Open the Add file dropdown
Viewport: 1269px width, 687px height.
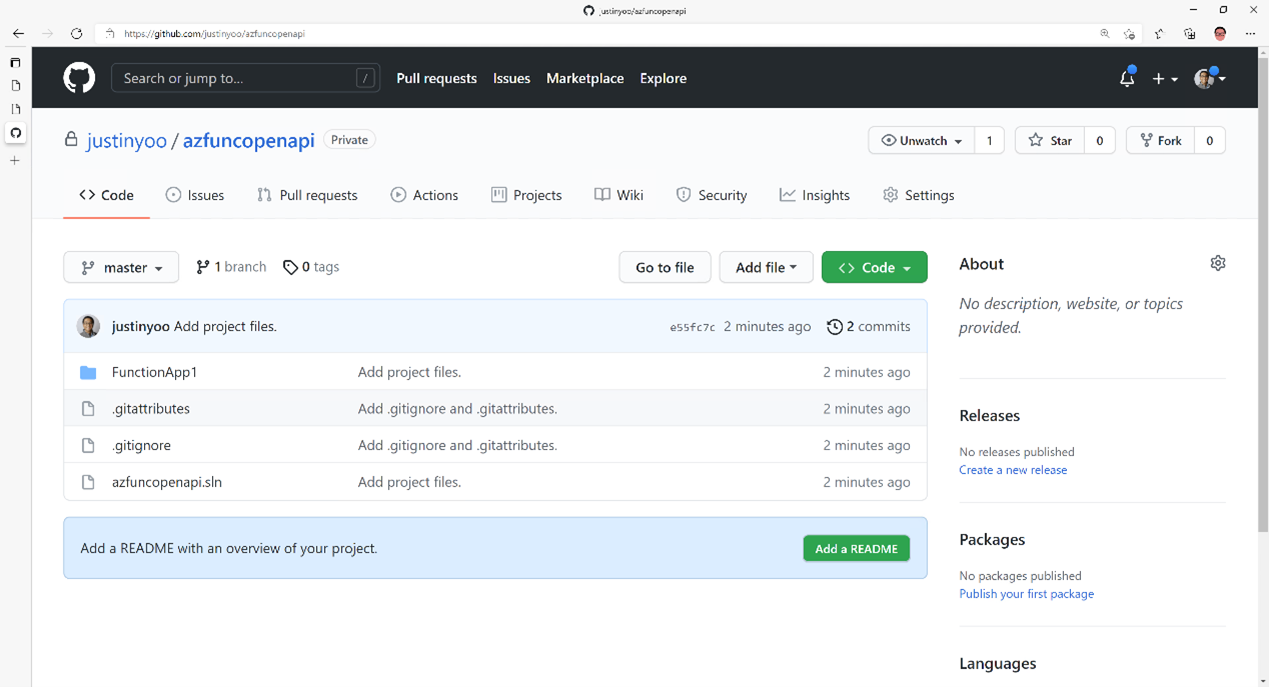[766, 267]
